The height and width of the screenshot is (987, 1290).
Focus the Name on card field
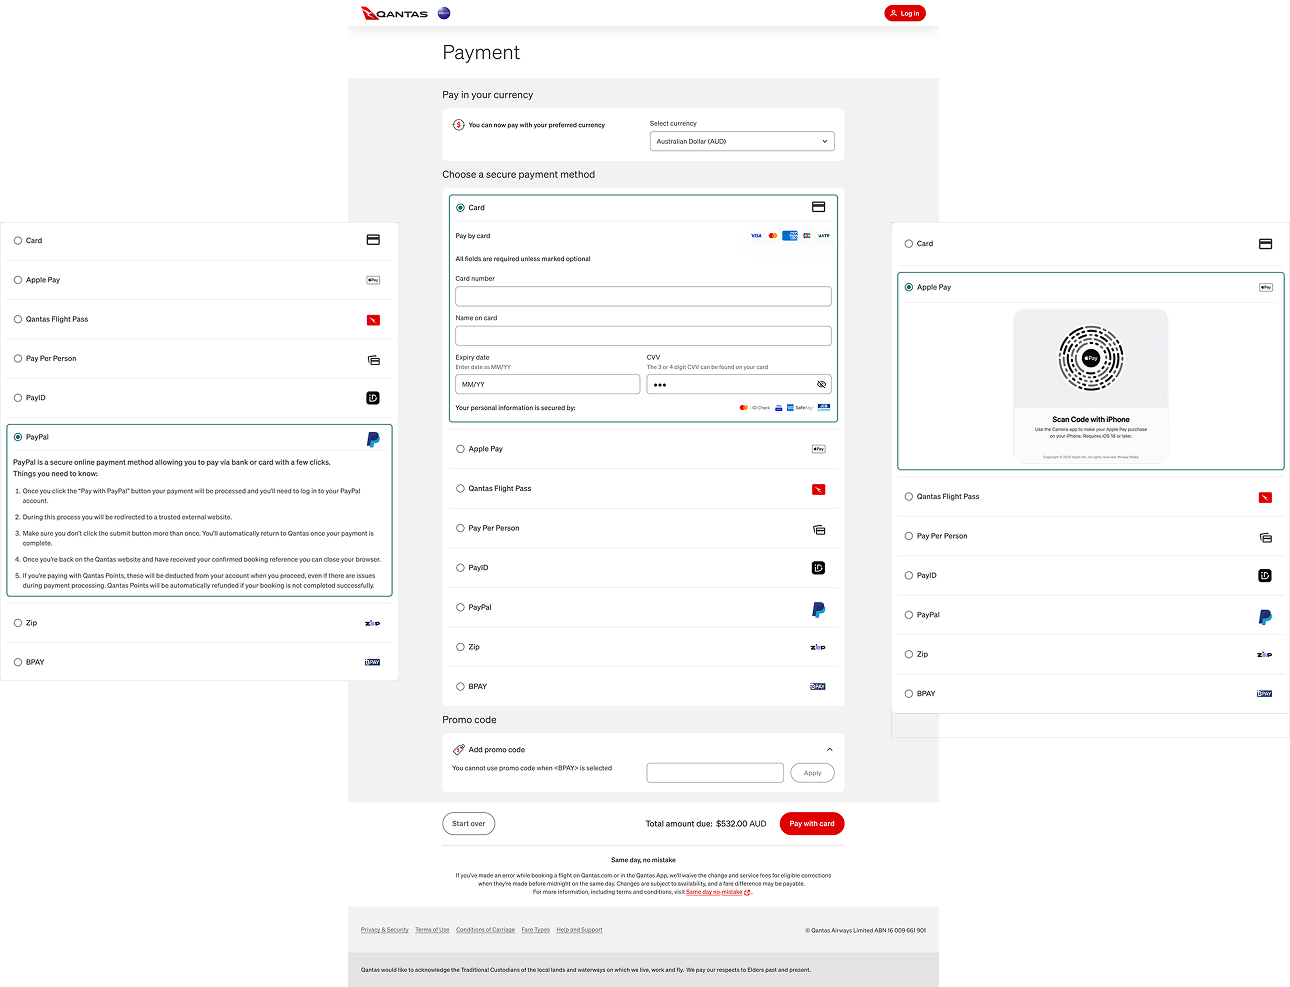click(x=643, y=335)
